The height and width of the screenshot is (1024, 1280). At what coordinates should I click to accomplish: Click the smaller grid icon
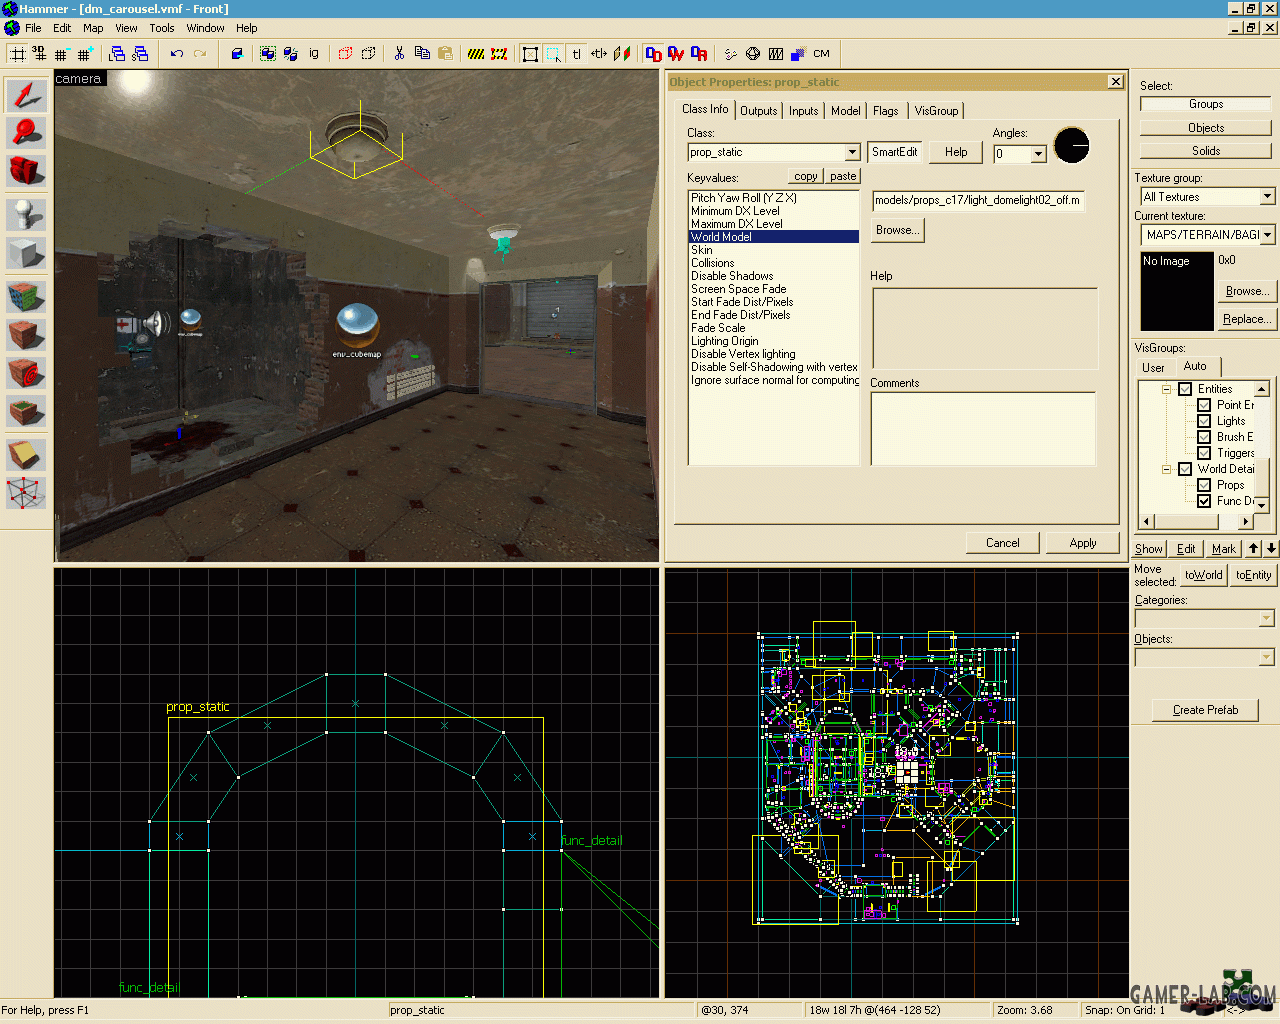[61, 54]
